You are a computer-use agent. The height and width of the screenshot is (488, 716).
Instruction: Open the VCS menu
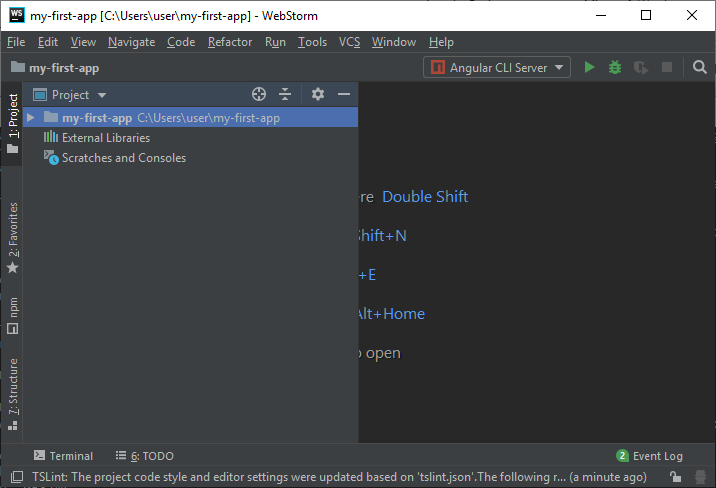coord(349,42)
